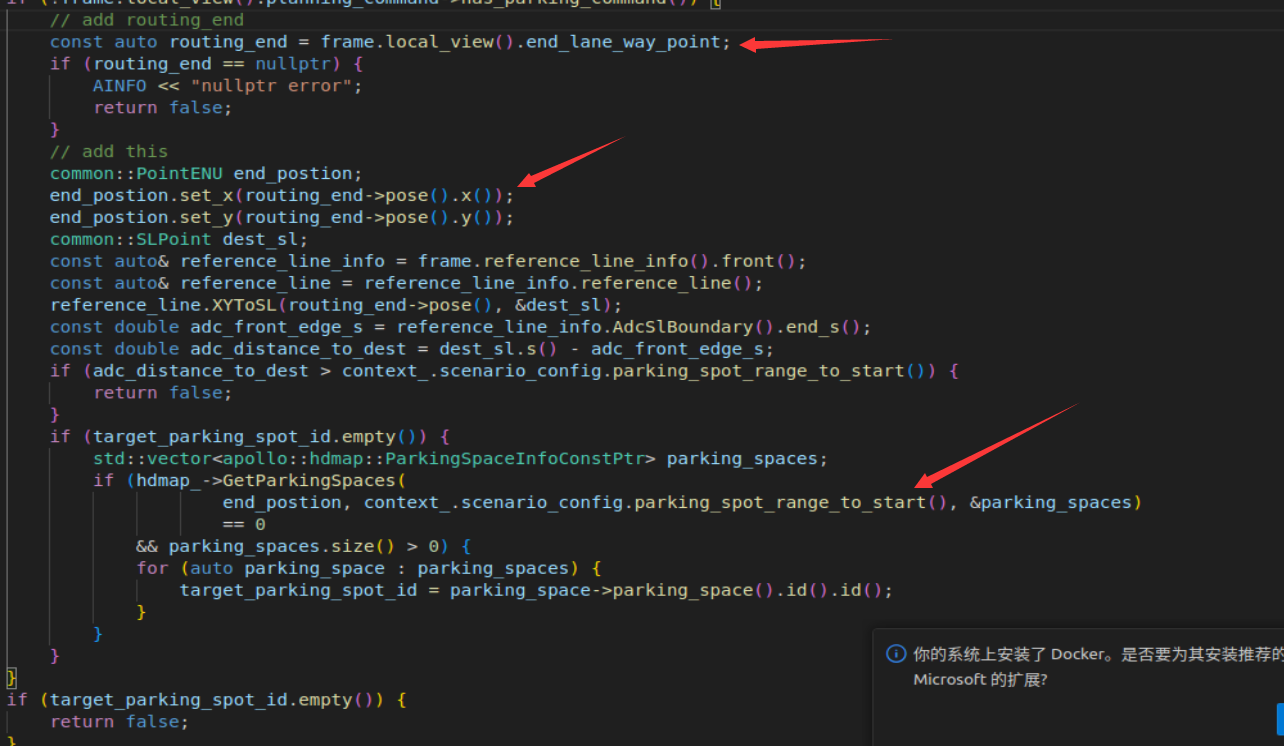The image size is (1284, 746).
Task: Click the "// add this" comment
Action: (109, 152)
